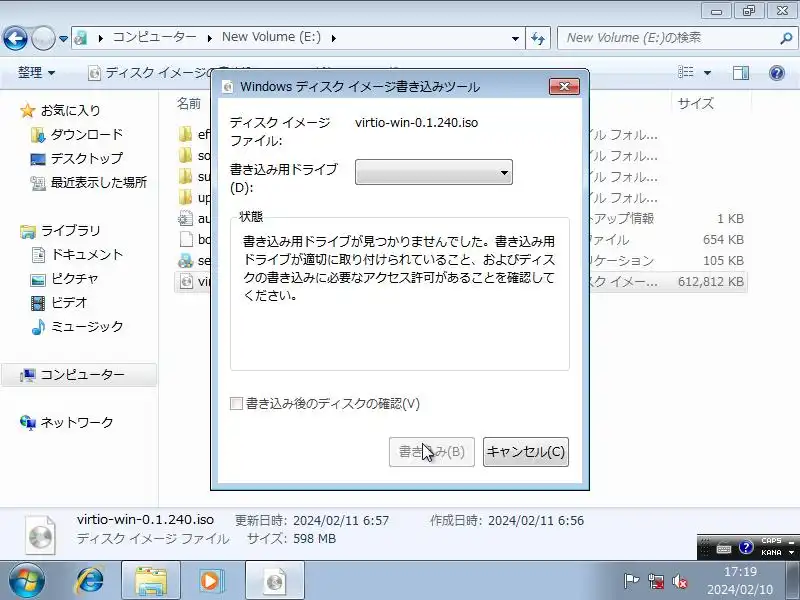The height and width of the screenshot is (600, 800).
Task: Open the view options dropdown arrow
Action: [x=707, y=73]
